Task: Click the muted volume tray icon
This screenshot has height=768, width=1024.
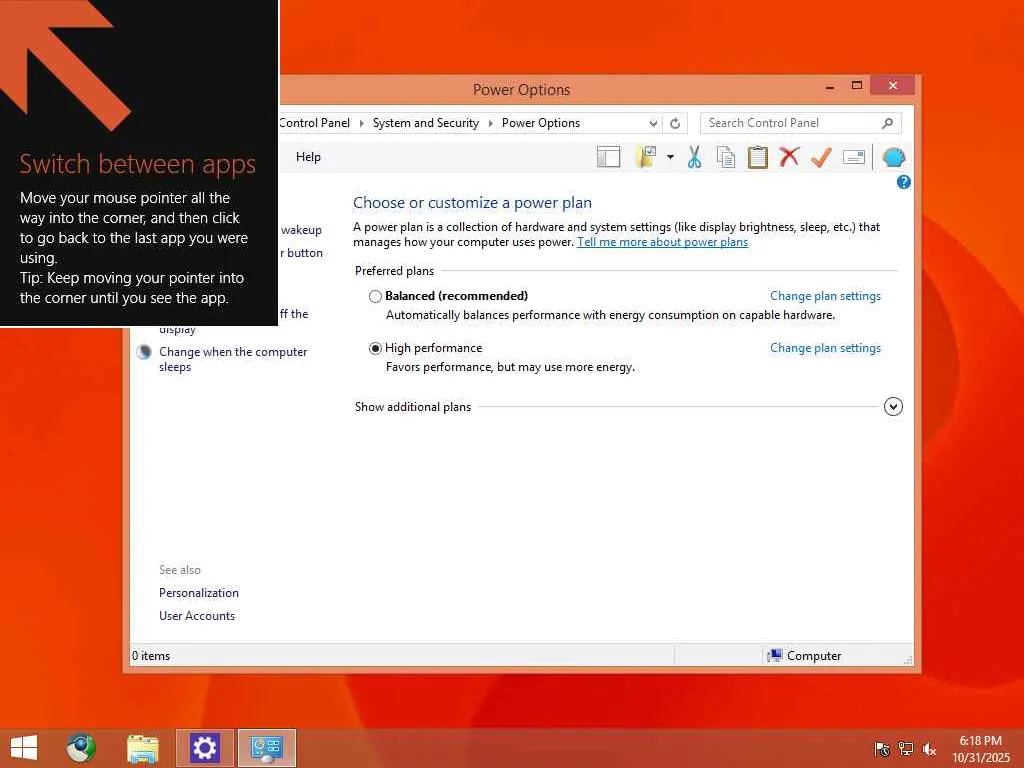Action: [929, 749]
